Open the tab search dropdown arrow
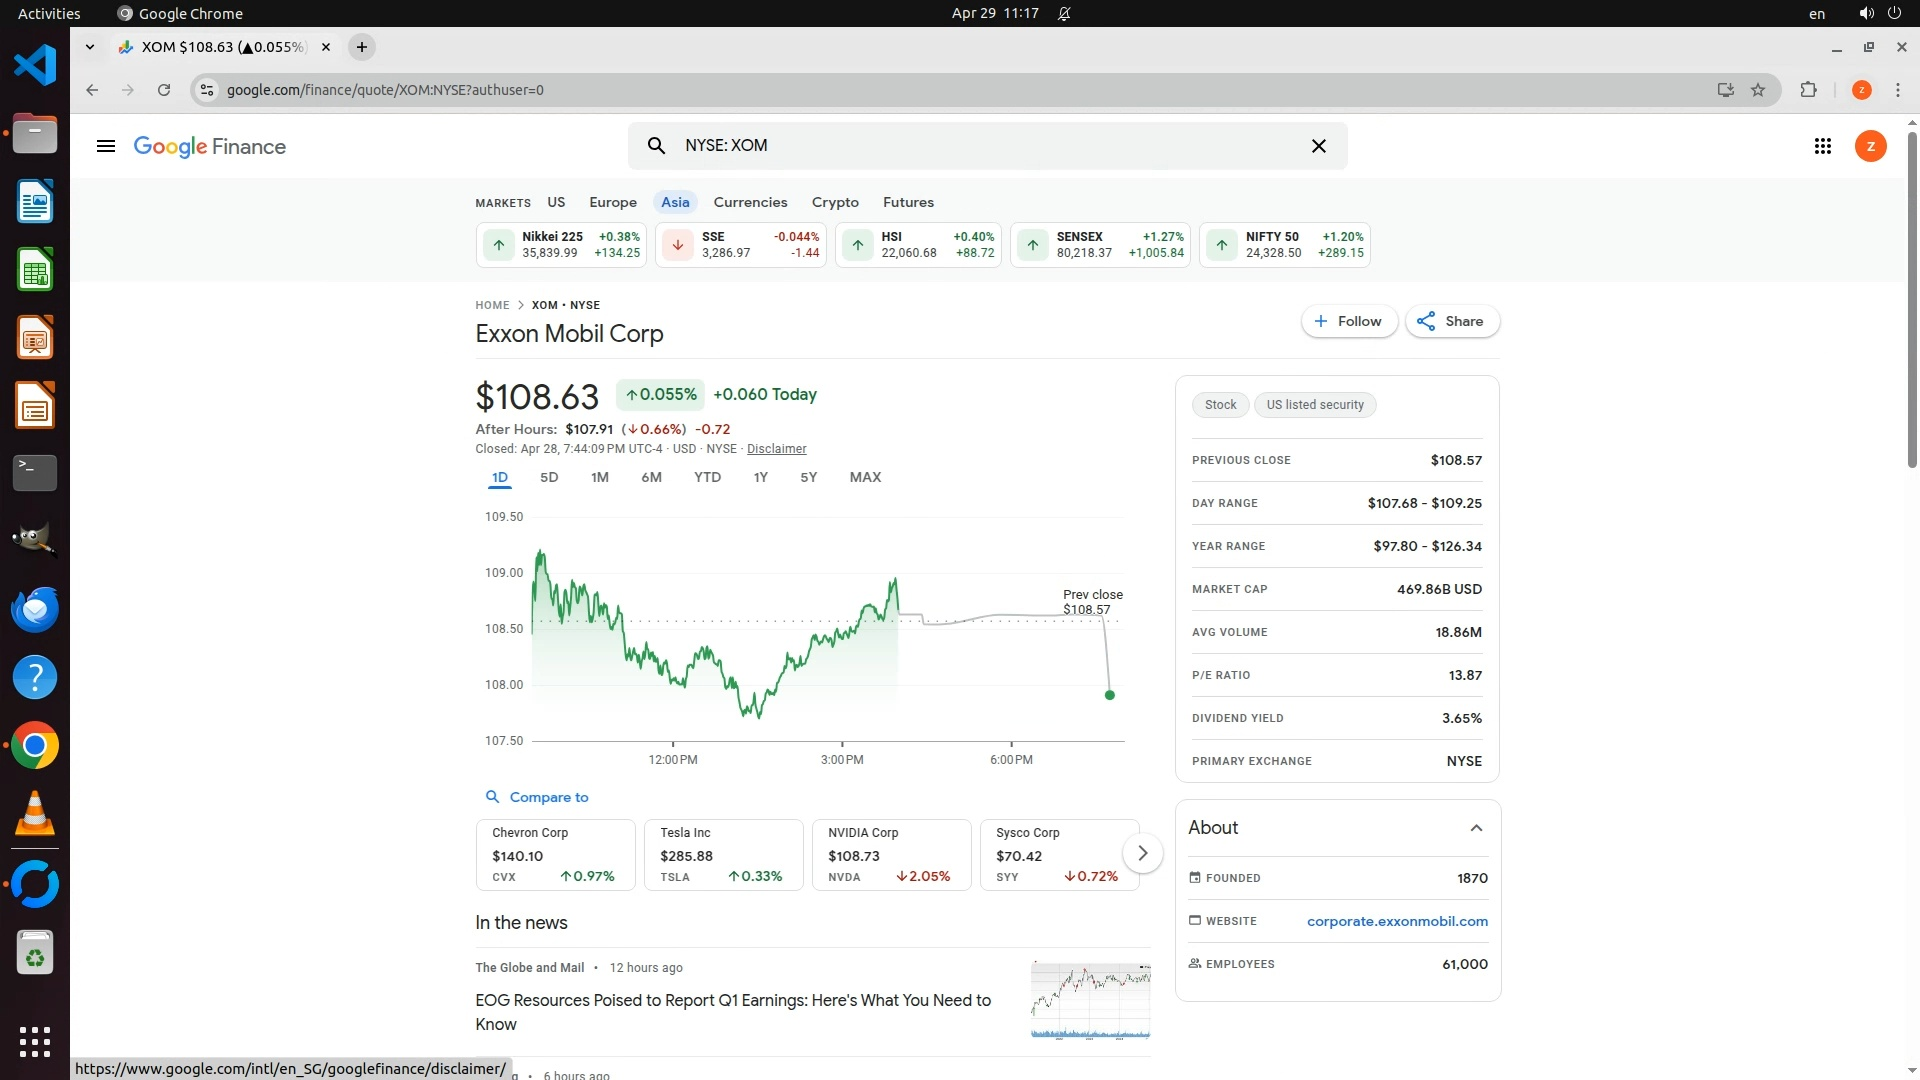This screenshot has width=1920, height=1080. 90,47
